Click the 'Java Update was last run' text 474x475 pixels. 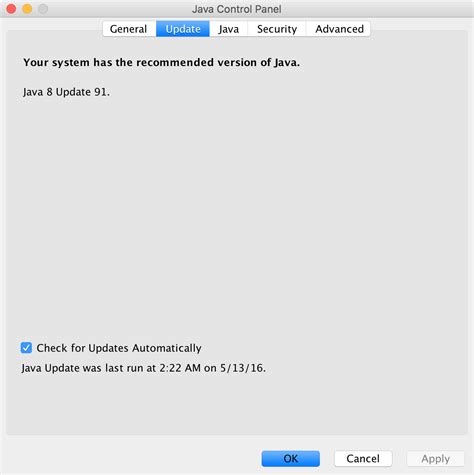(x=144, y=368)
